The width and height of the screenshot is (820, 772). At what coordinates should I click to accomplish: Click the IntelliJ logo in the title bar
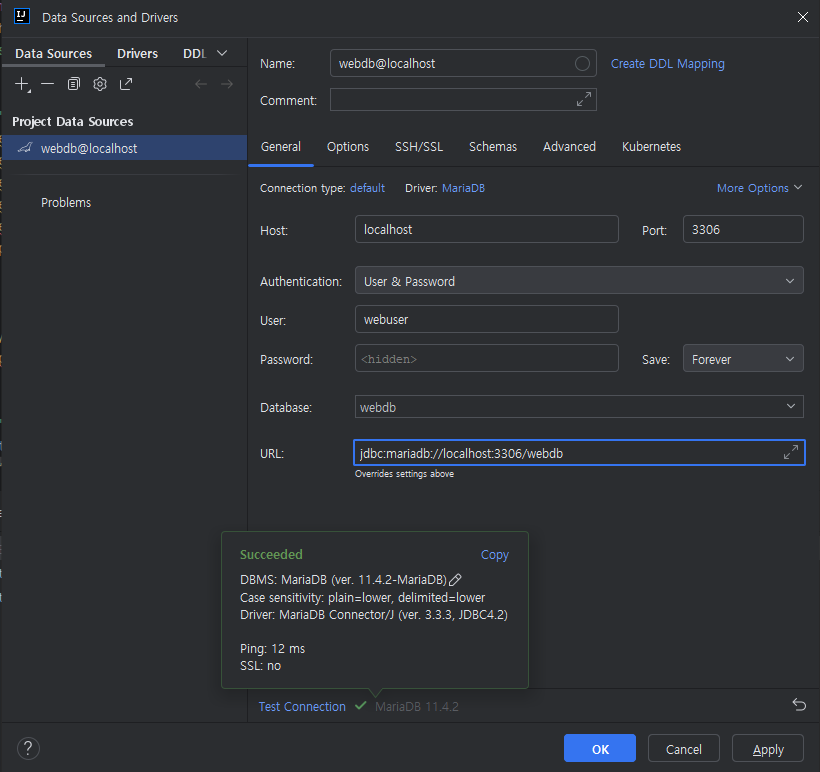point(22,16)
